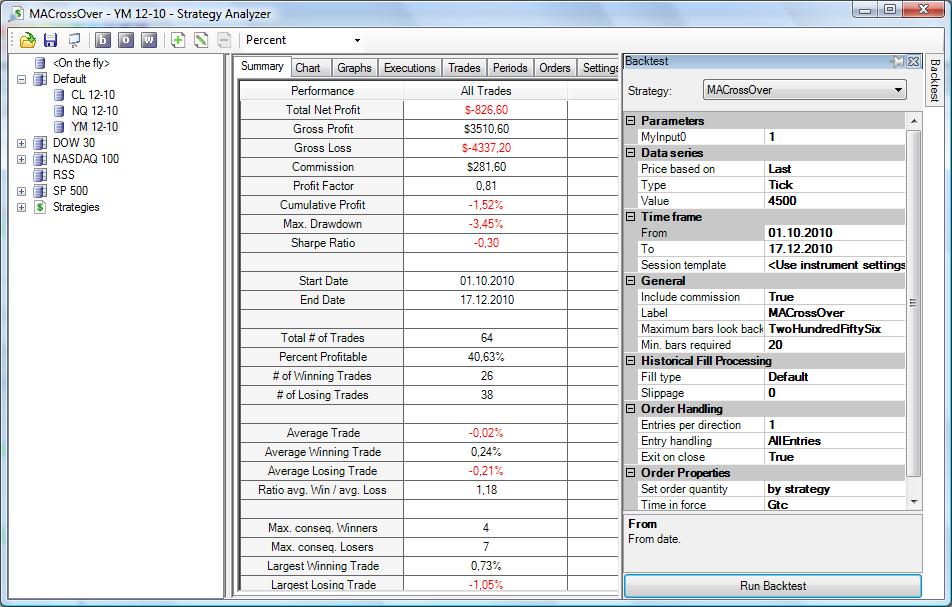952x607 pixels.
Task: Click the green plus add icon
Action: click(178, 40)
